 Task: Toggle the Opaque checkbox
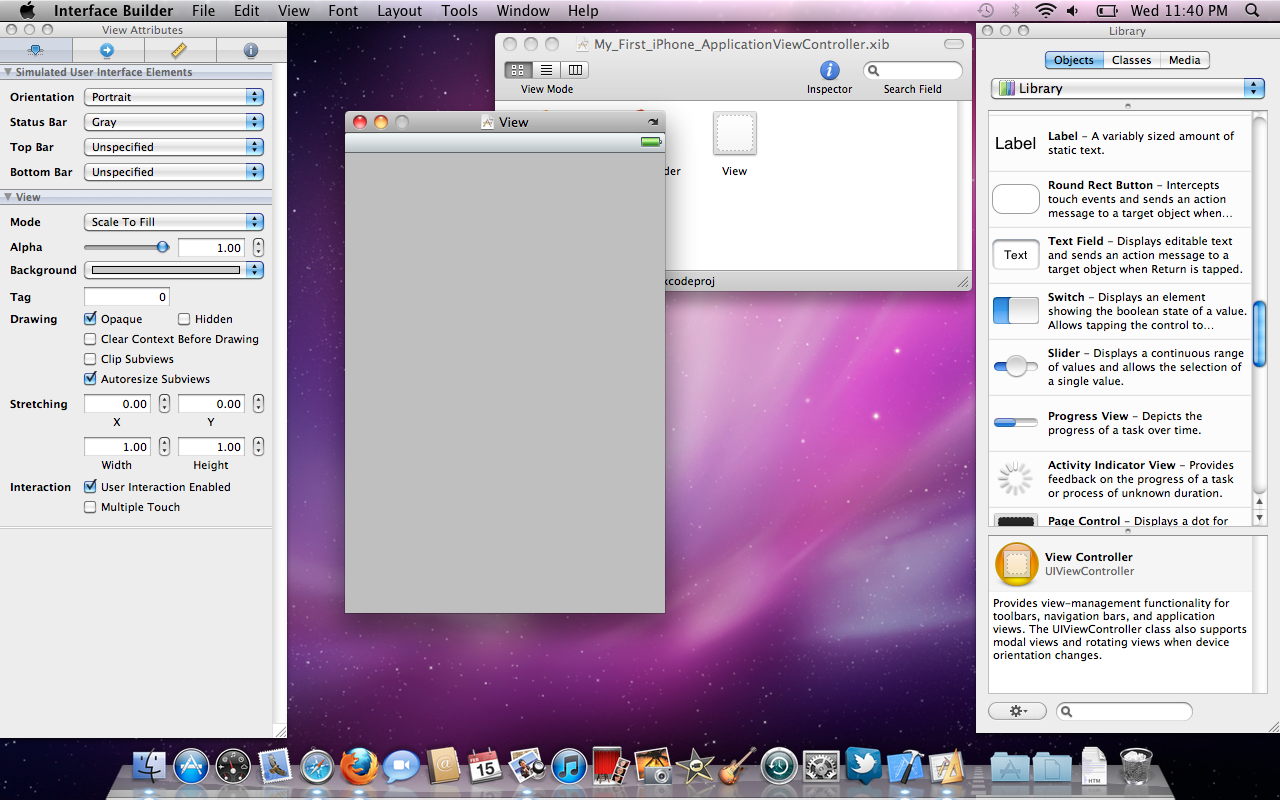pyautogui.click(x=91, y=319)
